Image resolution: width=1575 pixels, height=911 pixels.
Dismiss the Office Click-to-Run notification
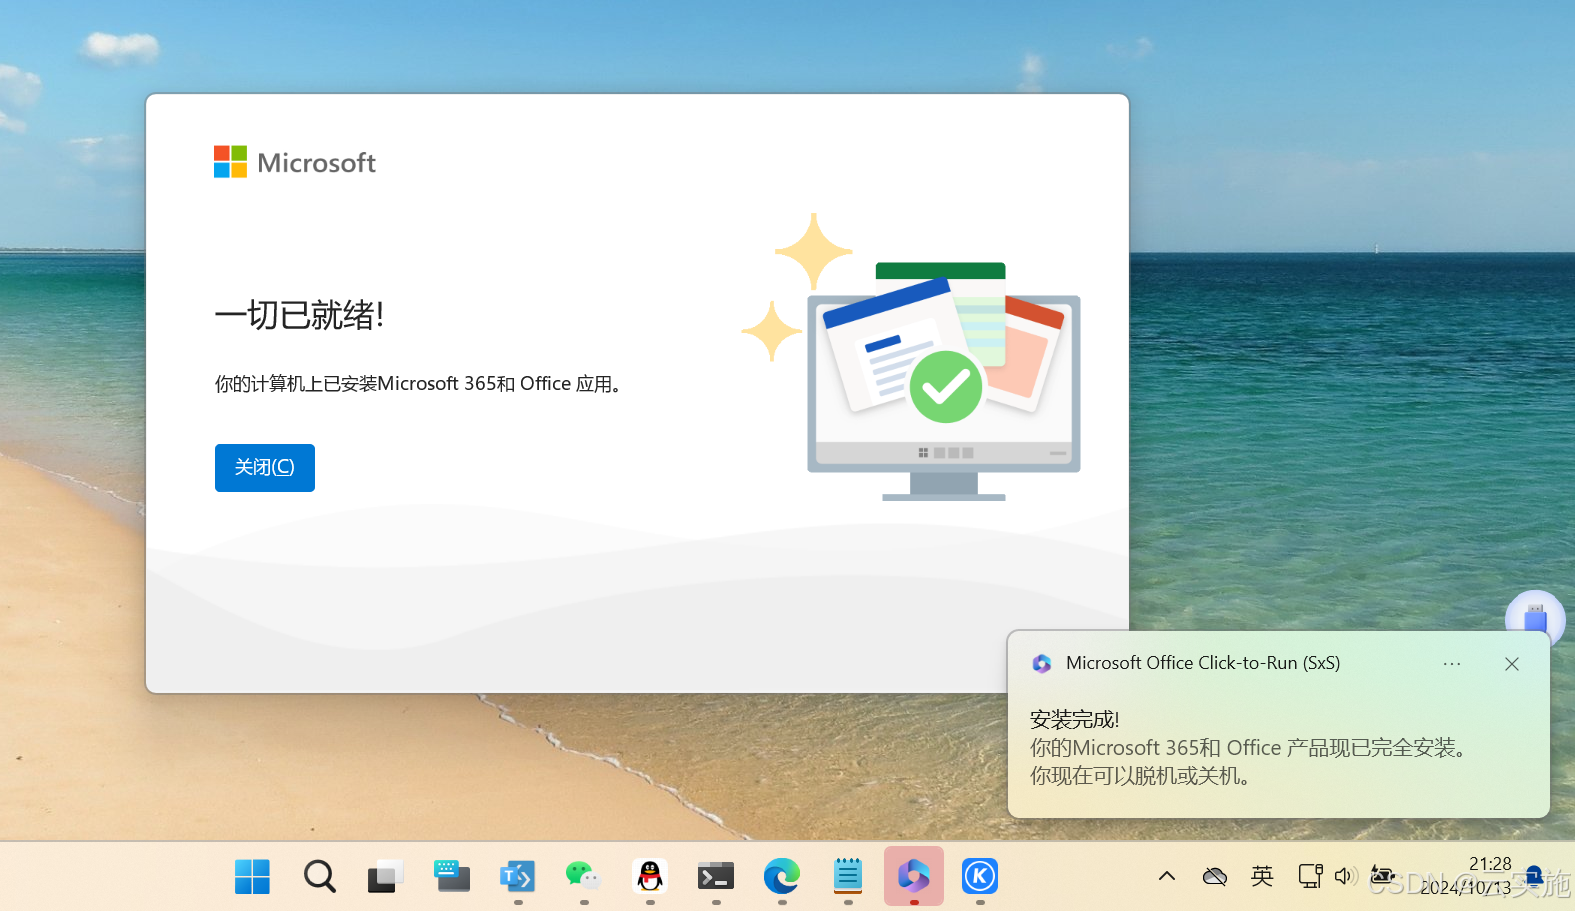(x=1512, y=664)
